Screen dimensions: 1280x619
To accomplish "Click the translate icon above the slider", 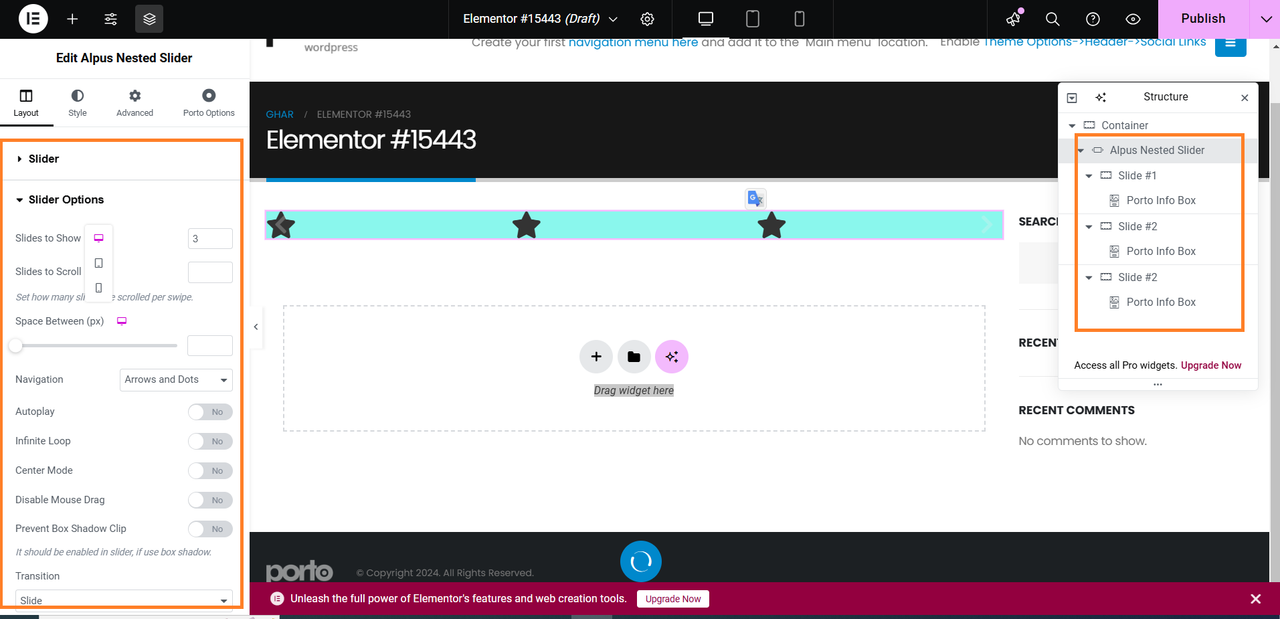I will coord(755,198).
